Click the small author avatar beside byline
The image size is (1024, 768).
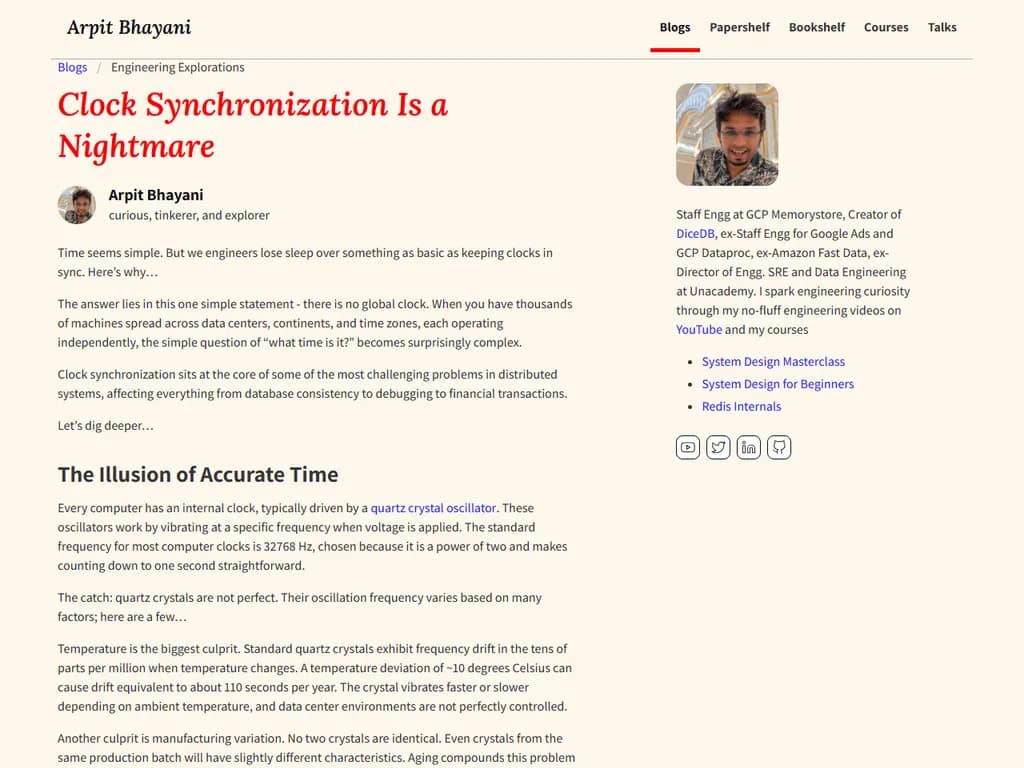[x=77, y=205]
